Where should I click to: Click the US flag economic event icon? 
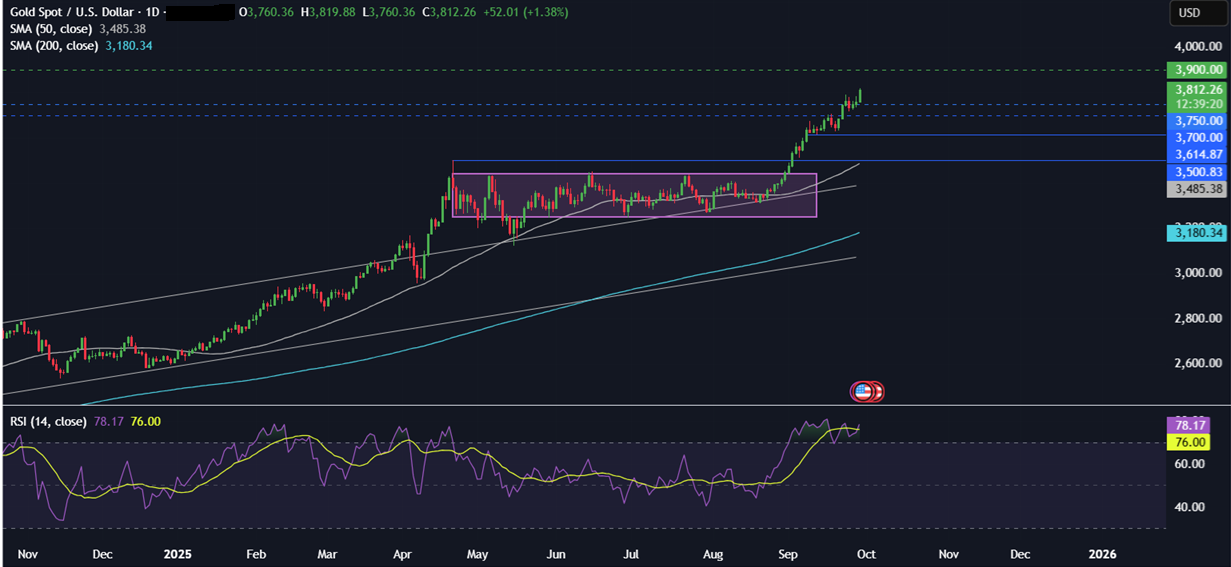(861, 391)
